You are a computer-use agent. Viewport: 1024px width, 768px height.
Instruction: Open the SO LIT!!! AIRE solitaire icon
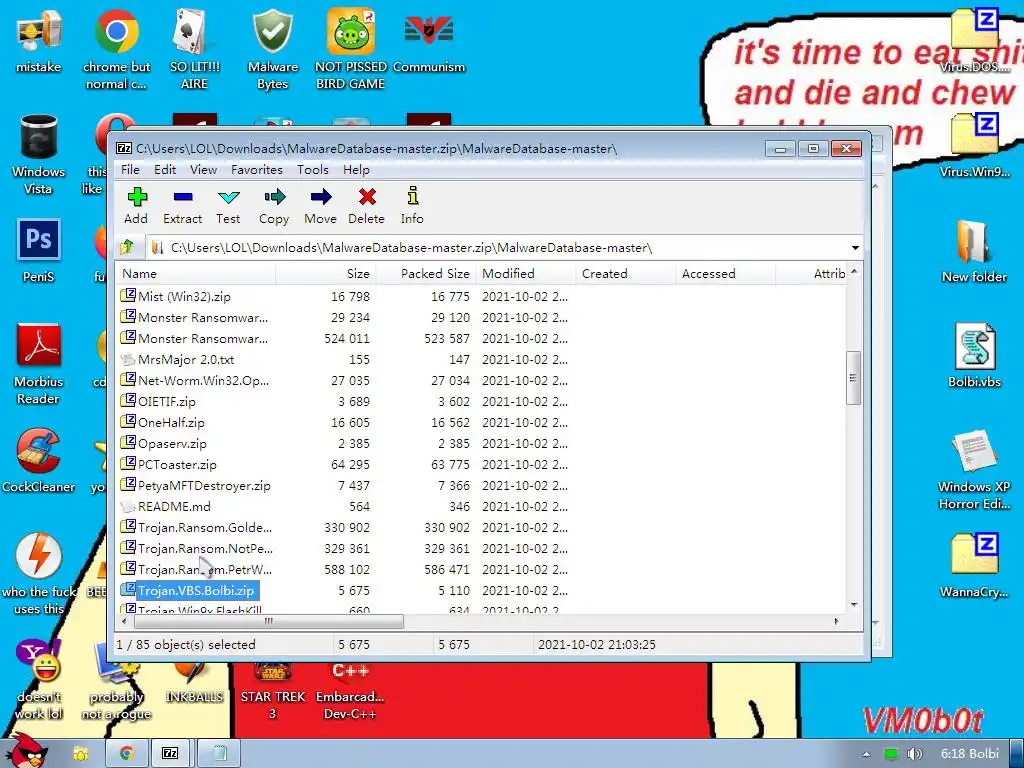[x=195, y=49]
